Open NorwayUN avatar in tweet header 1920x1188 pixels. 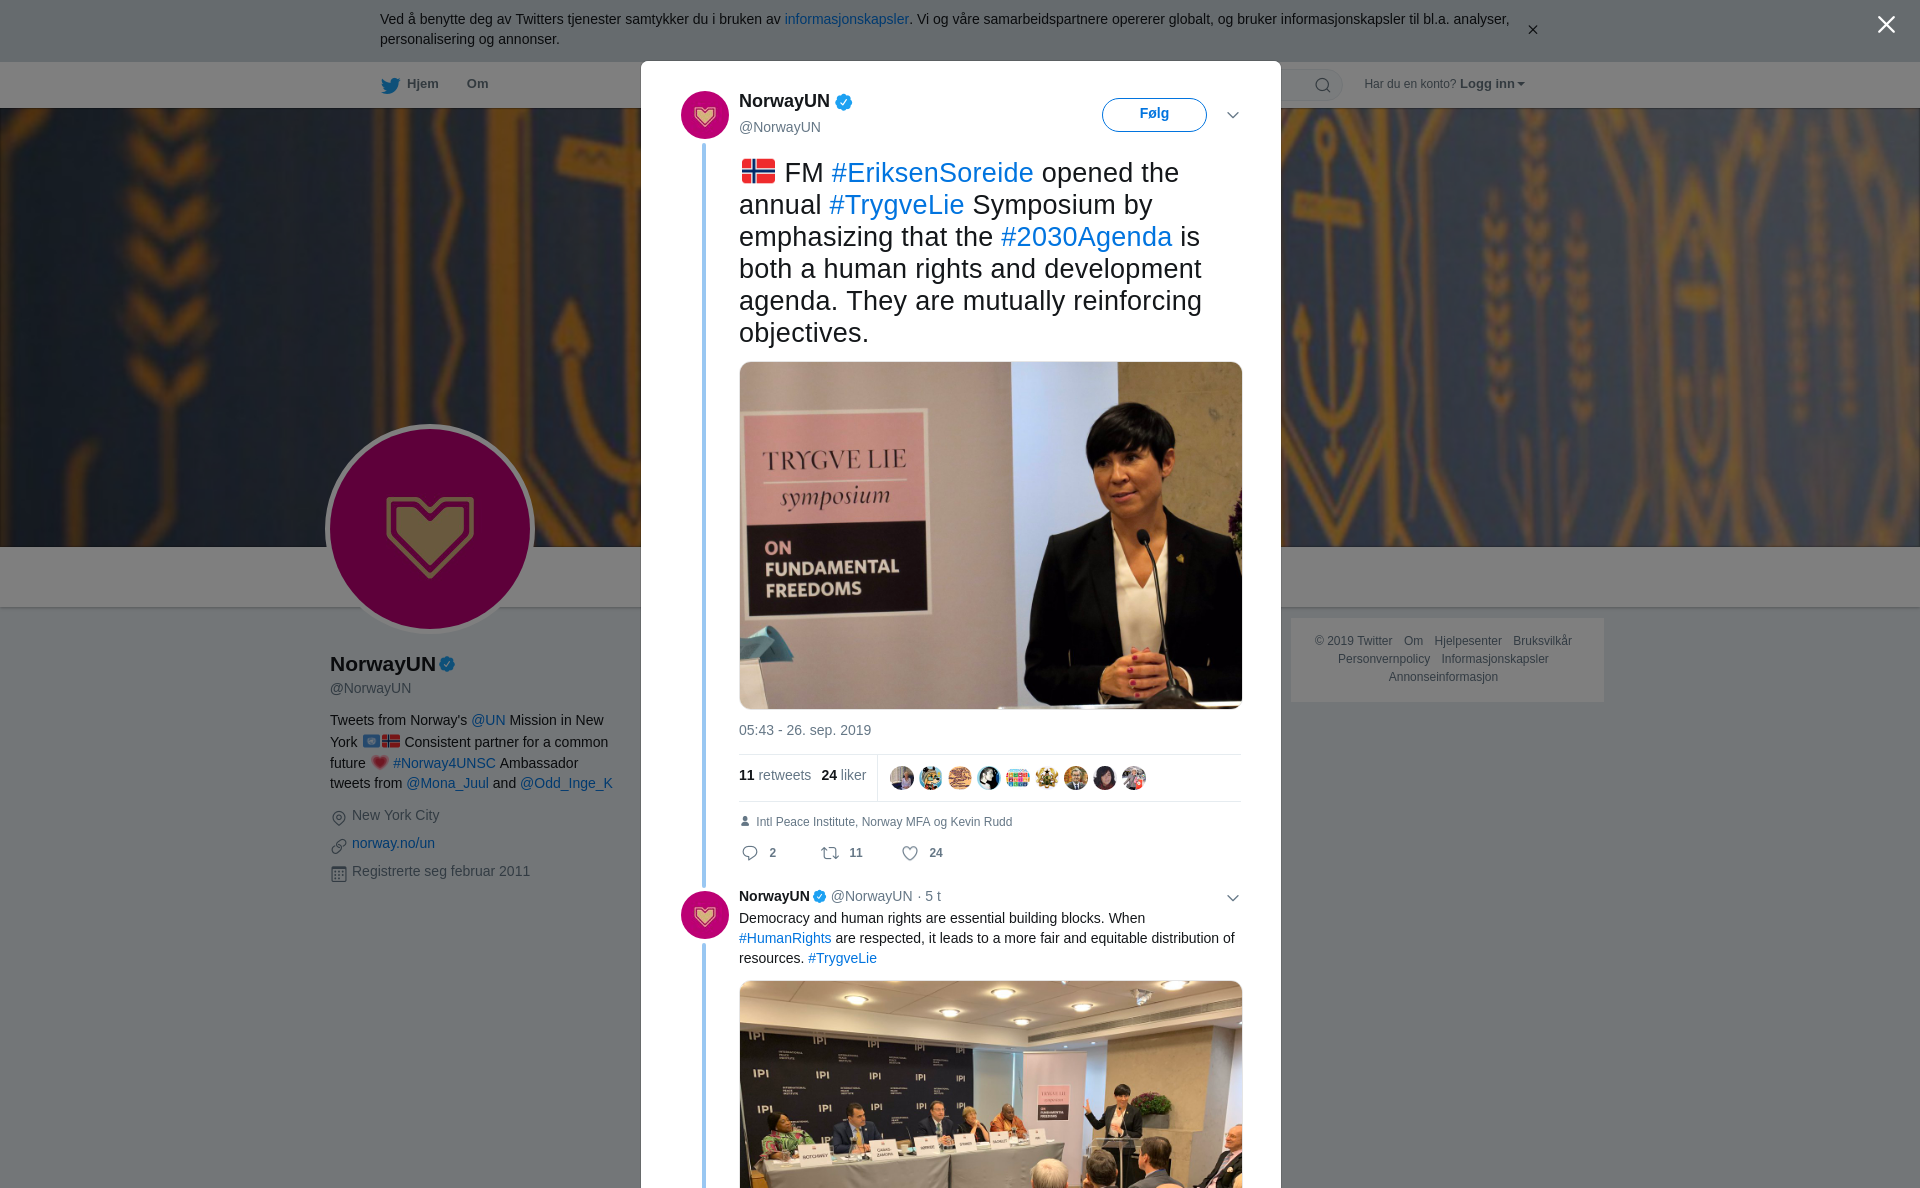(705, 115)
